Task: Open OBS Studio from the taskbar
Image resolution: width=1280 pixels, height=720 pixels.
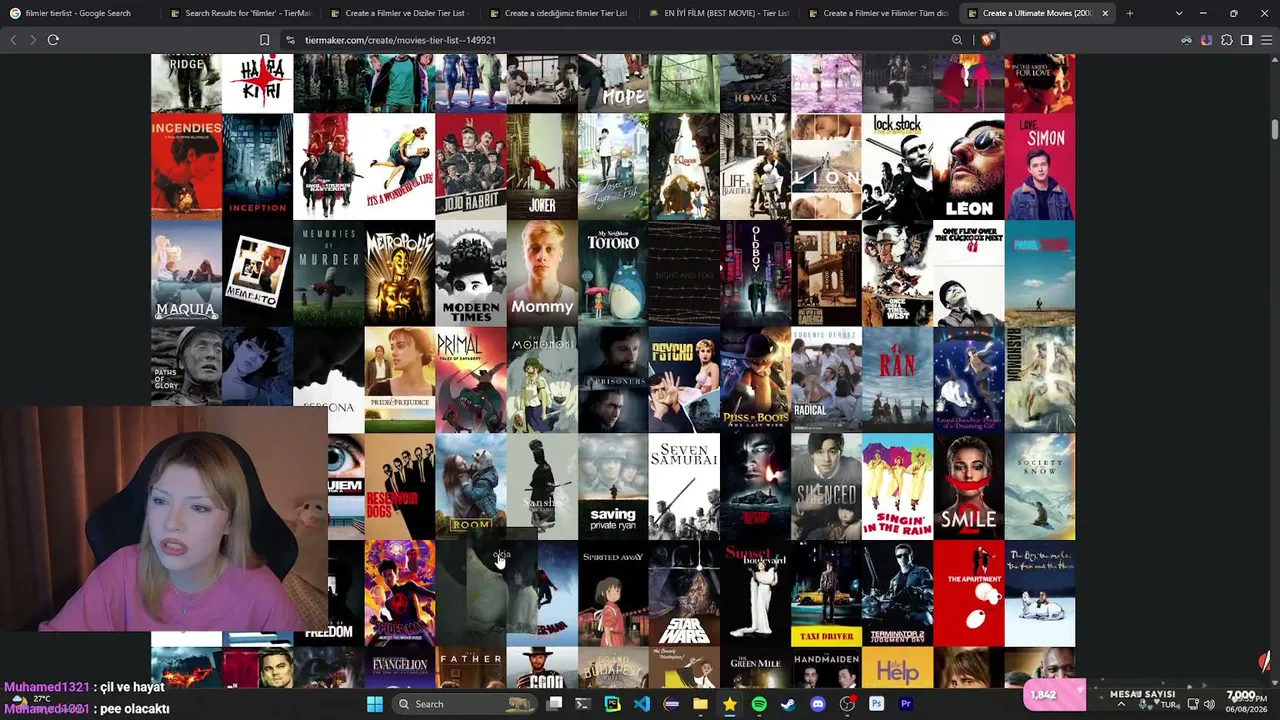Action: (x=847, y=704)
